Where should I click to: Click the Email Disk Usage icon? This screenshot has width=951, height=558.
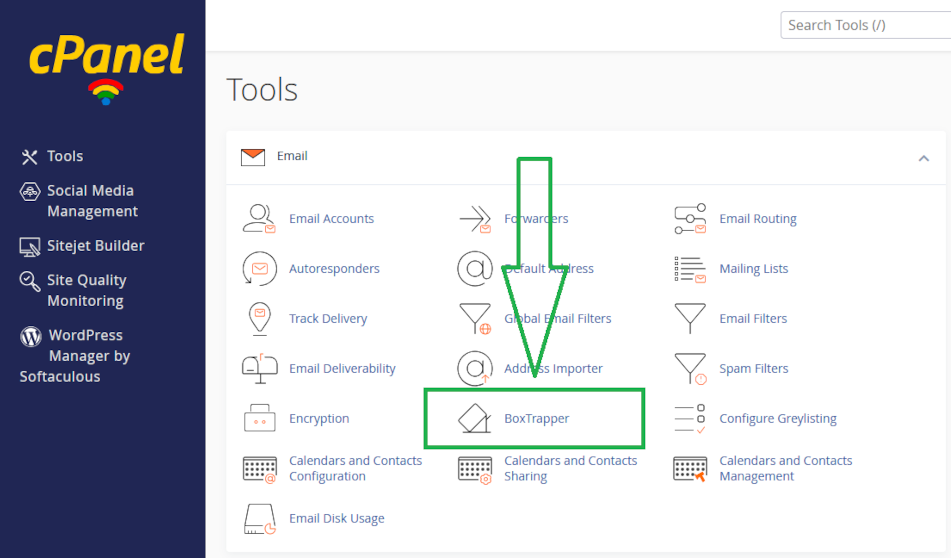259,519
